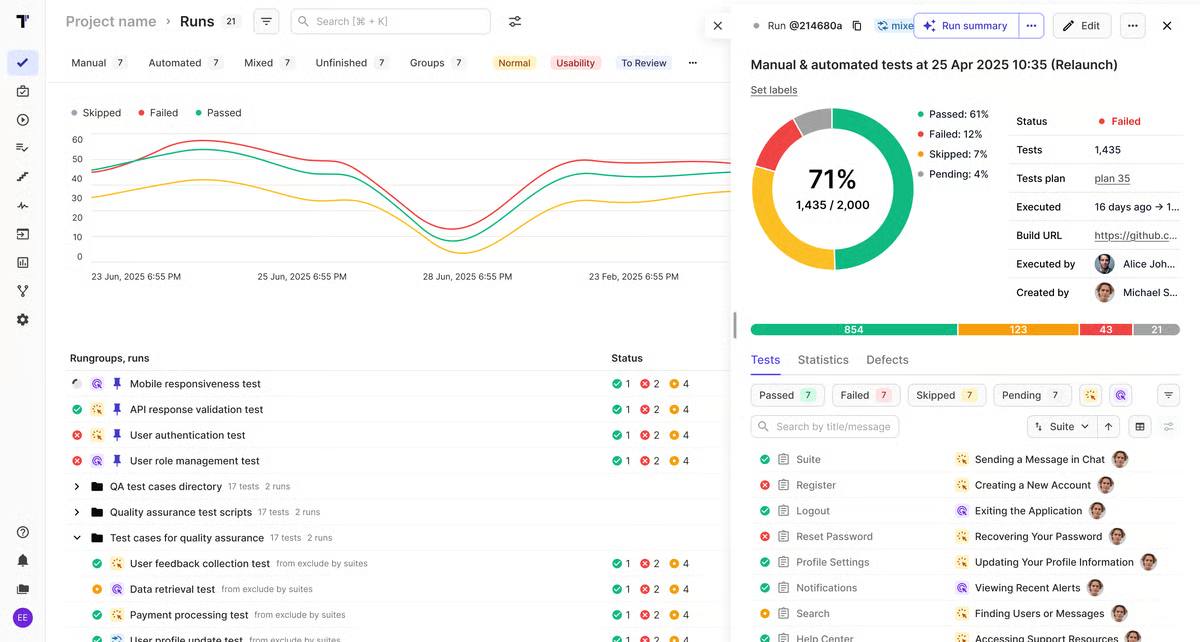Viewport: 1200px width, 642px height.
Task: Open the Suite sort dropdown
Action: coord(1061,426)
